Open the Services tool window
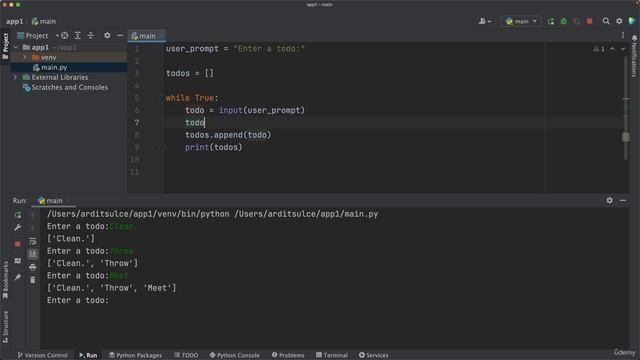640x360 pixels. pyautogui.click(x=373, y=355)
